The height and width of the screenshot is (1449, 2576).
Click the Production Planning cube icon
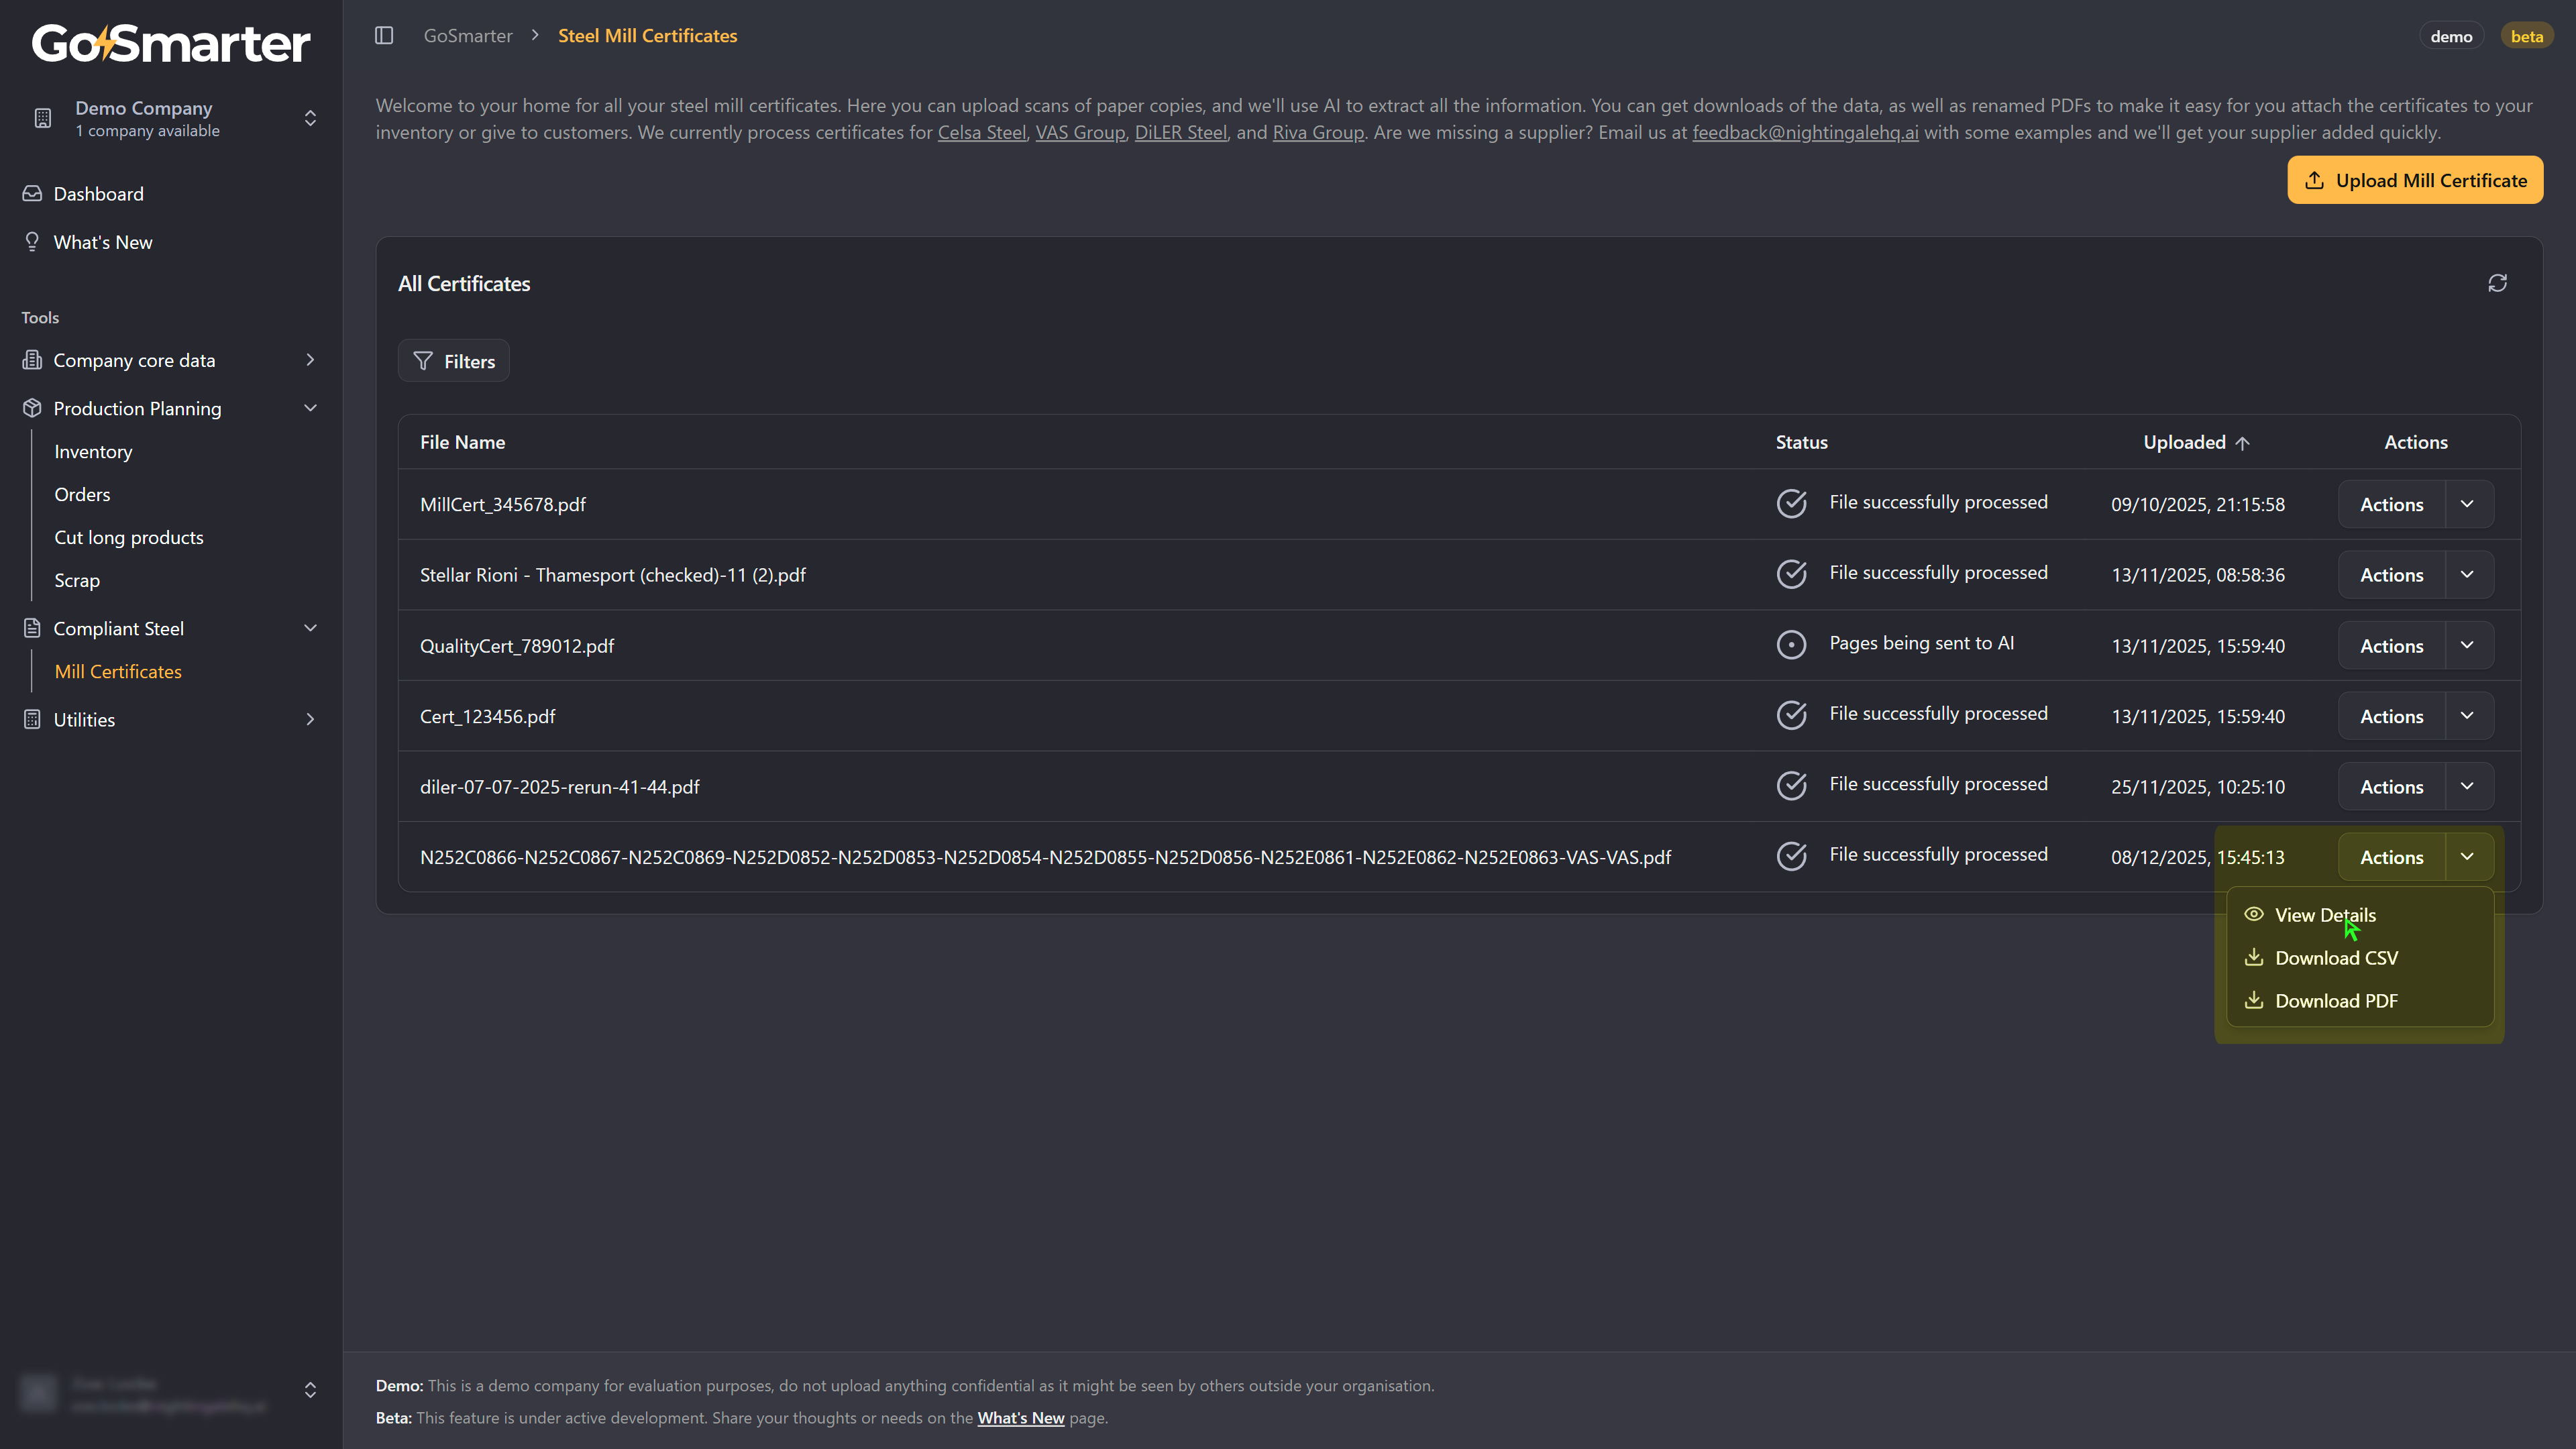pos(32,408)
